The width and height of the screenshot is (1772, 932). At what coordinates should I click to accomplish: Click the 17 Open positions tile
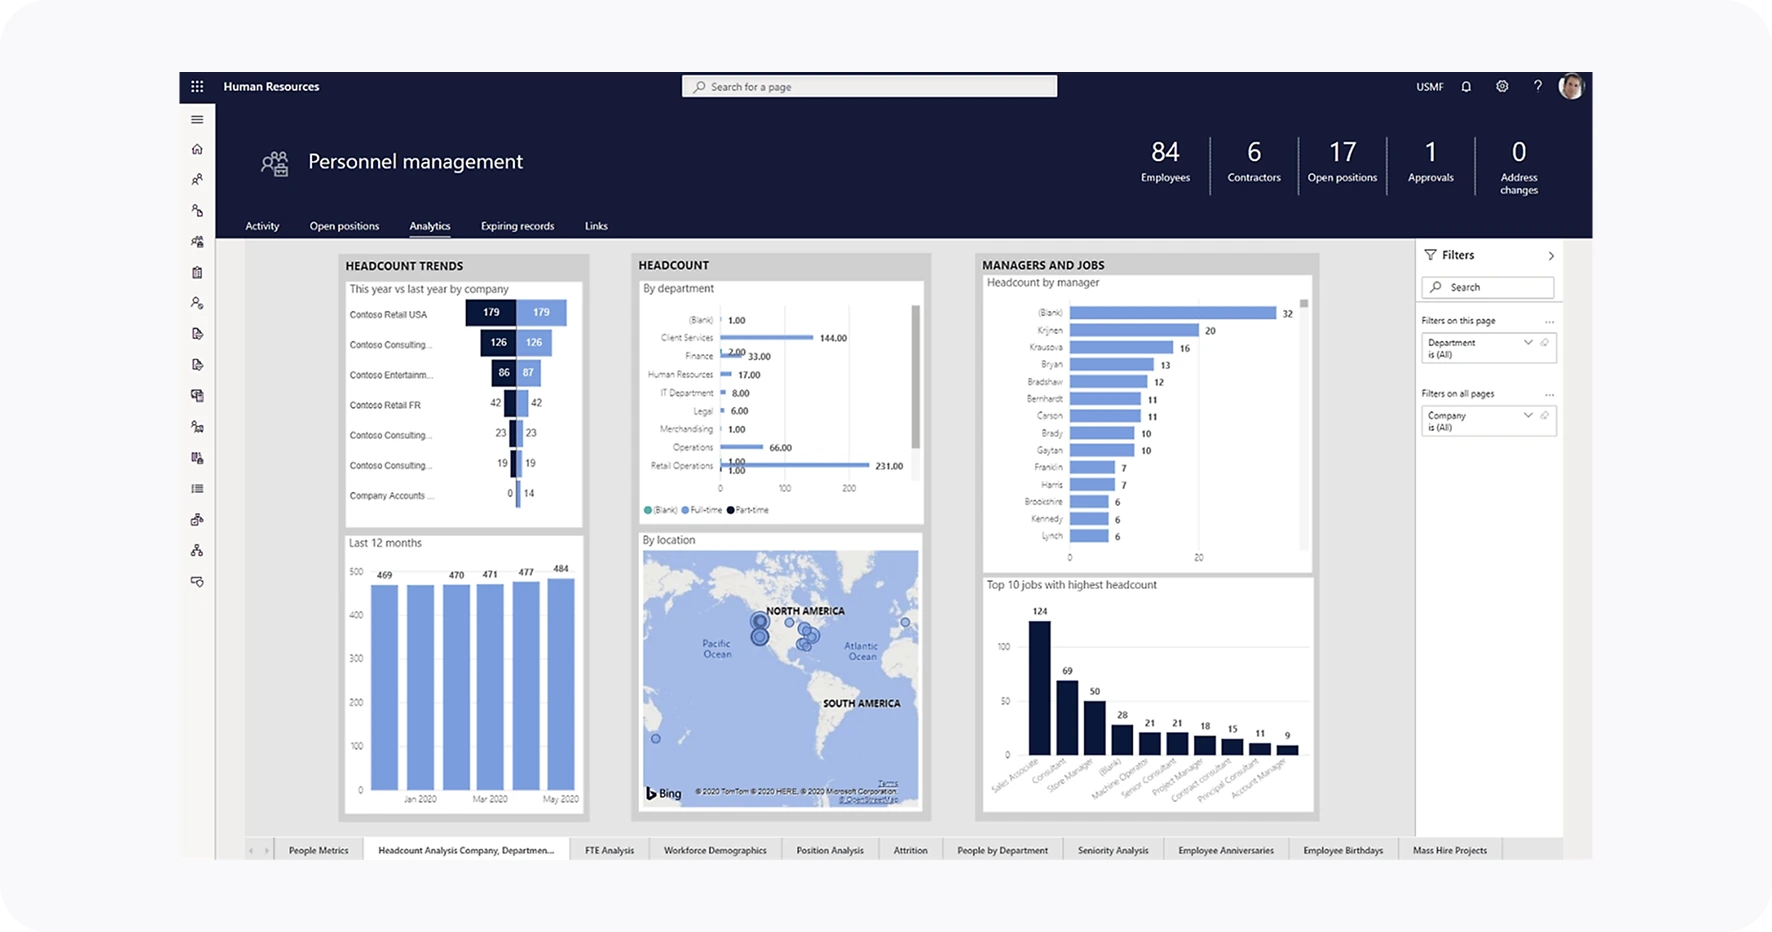pyautogui.click(x=1342, y=163)
